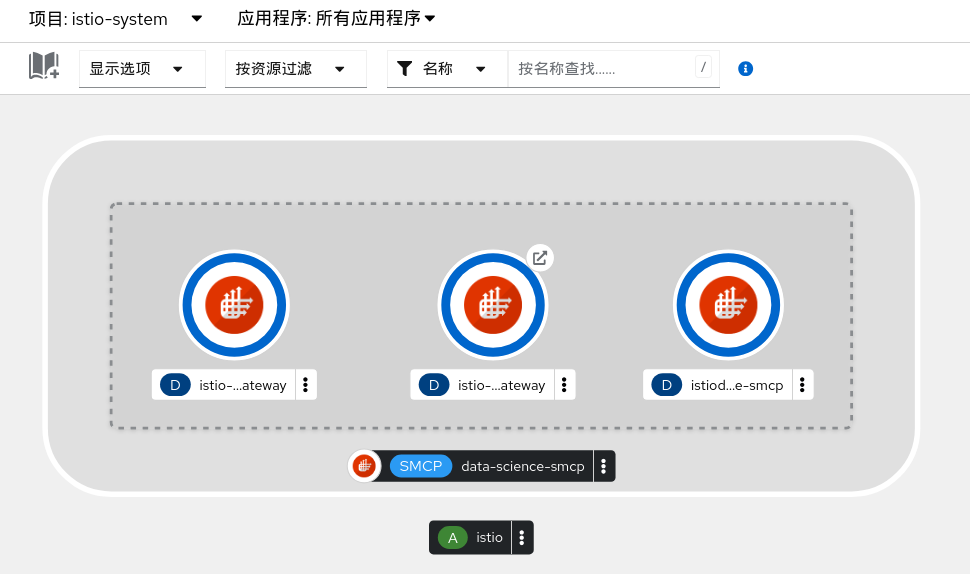Select the data-science-smcp label

[523, 466]
